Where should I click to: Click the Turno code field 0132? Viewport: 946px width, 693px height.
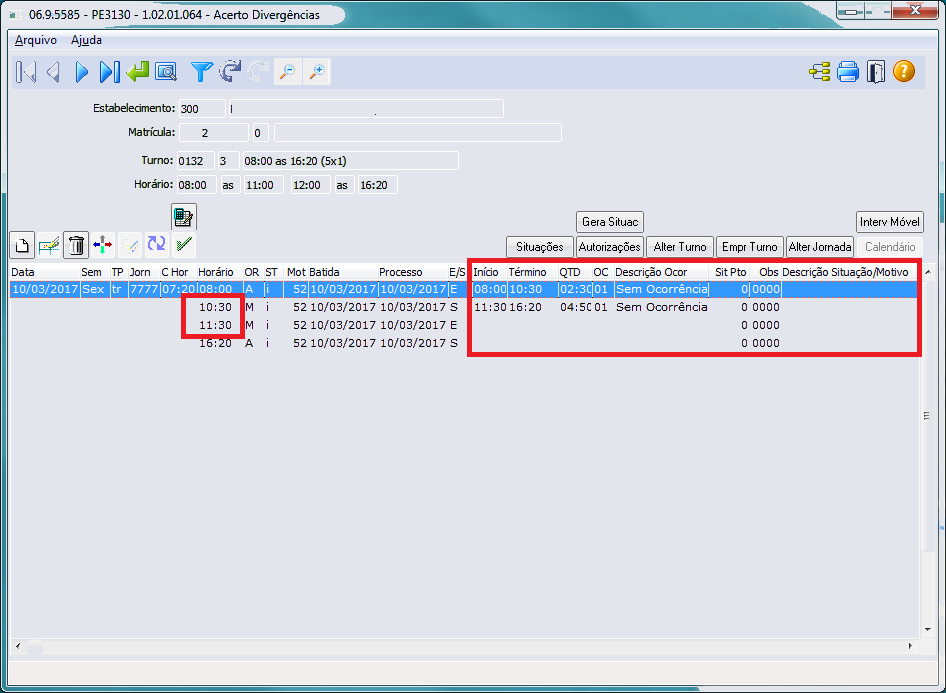(x=196, y=161)
